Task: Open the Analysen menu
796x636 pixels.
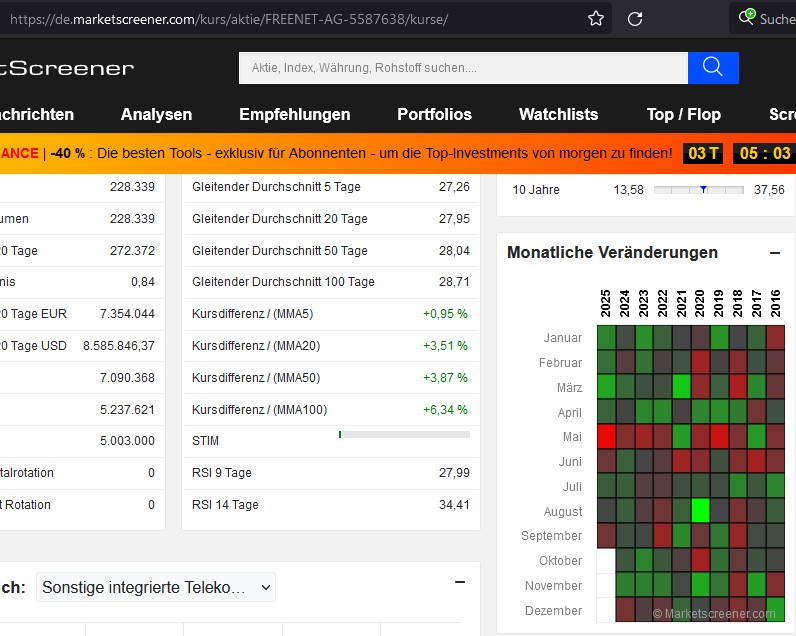Action: [x=156, y=114]
